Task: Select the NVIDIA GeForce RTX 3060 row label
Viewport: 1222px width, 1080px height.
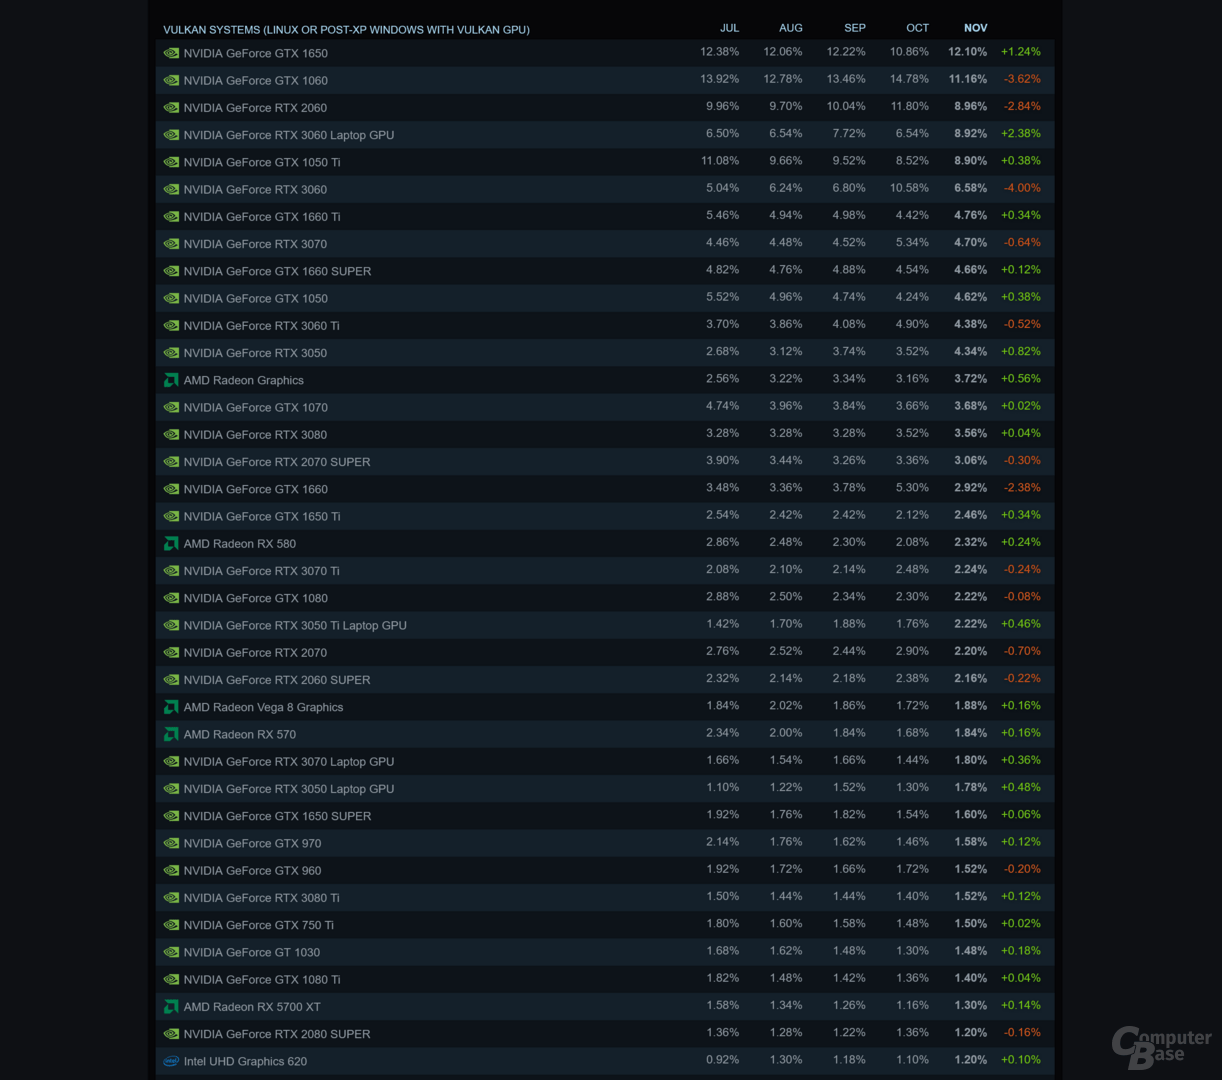Action: click(x=255, y=190)
